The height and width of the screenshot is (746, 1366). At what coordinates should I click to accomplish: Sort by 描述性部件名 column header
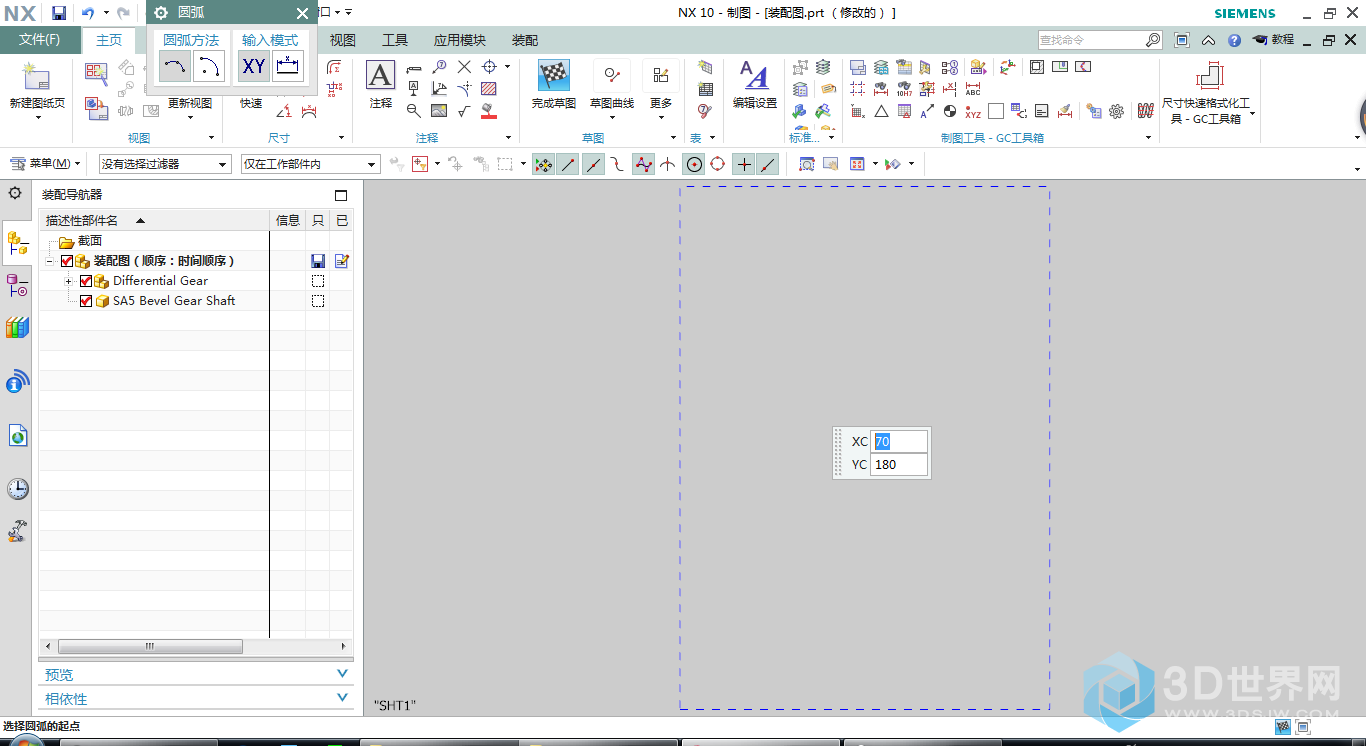click(155, 220)
